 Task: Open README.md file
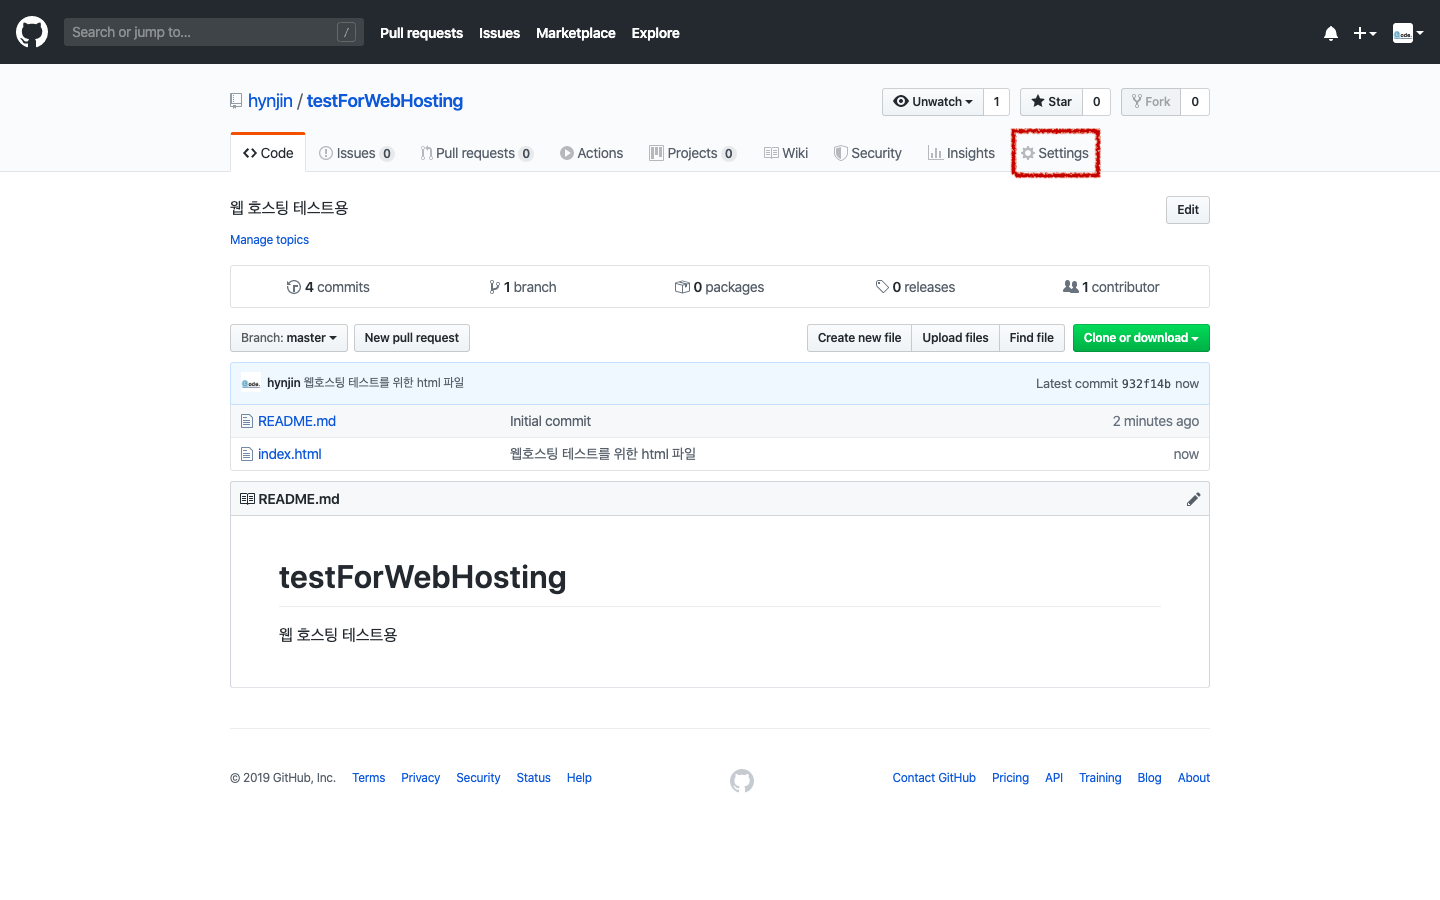(297, 421)
